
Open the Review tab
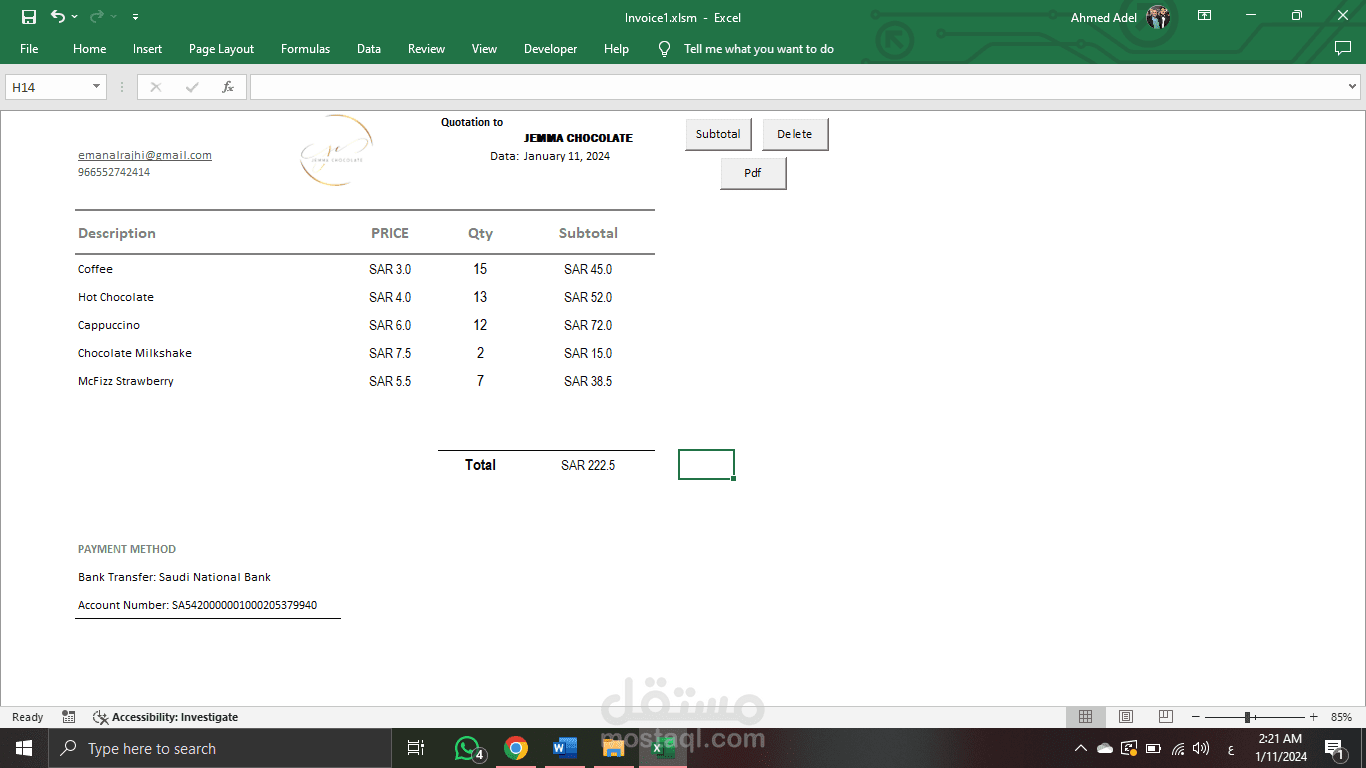tap(426, 49)
